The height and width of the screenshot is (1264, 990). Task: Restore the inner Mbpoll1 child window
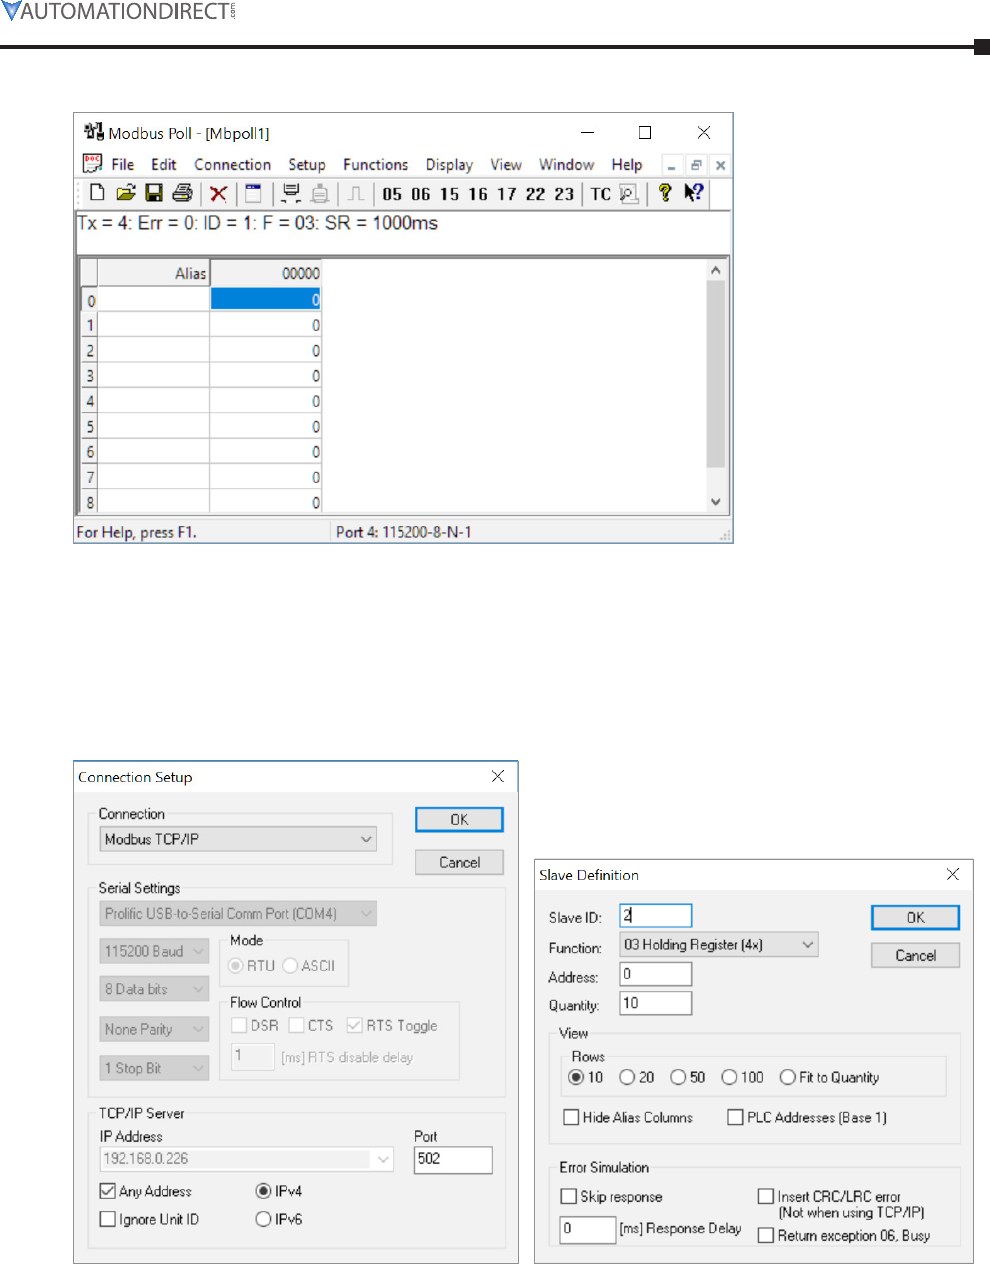pos(696,165)
